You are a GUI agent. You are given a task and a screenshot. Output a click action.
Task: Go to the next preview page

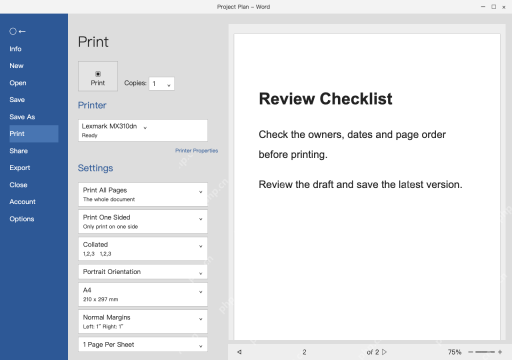[x=384, y=352]
